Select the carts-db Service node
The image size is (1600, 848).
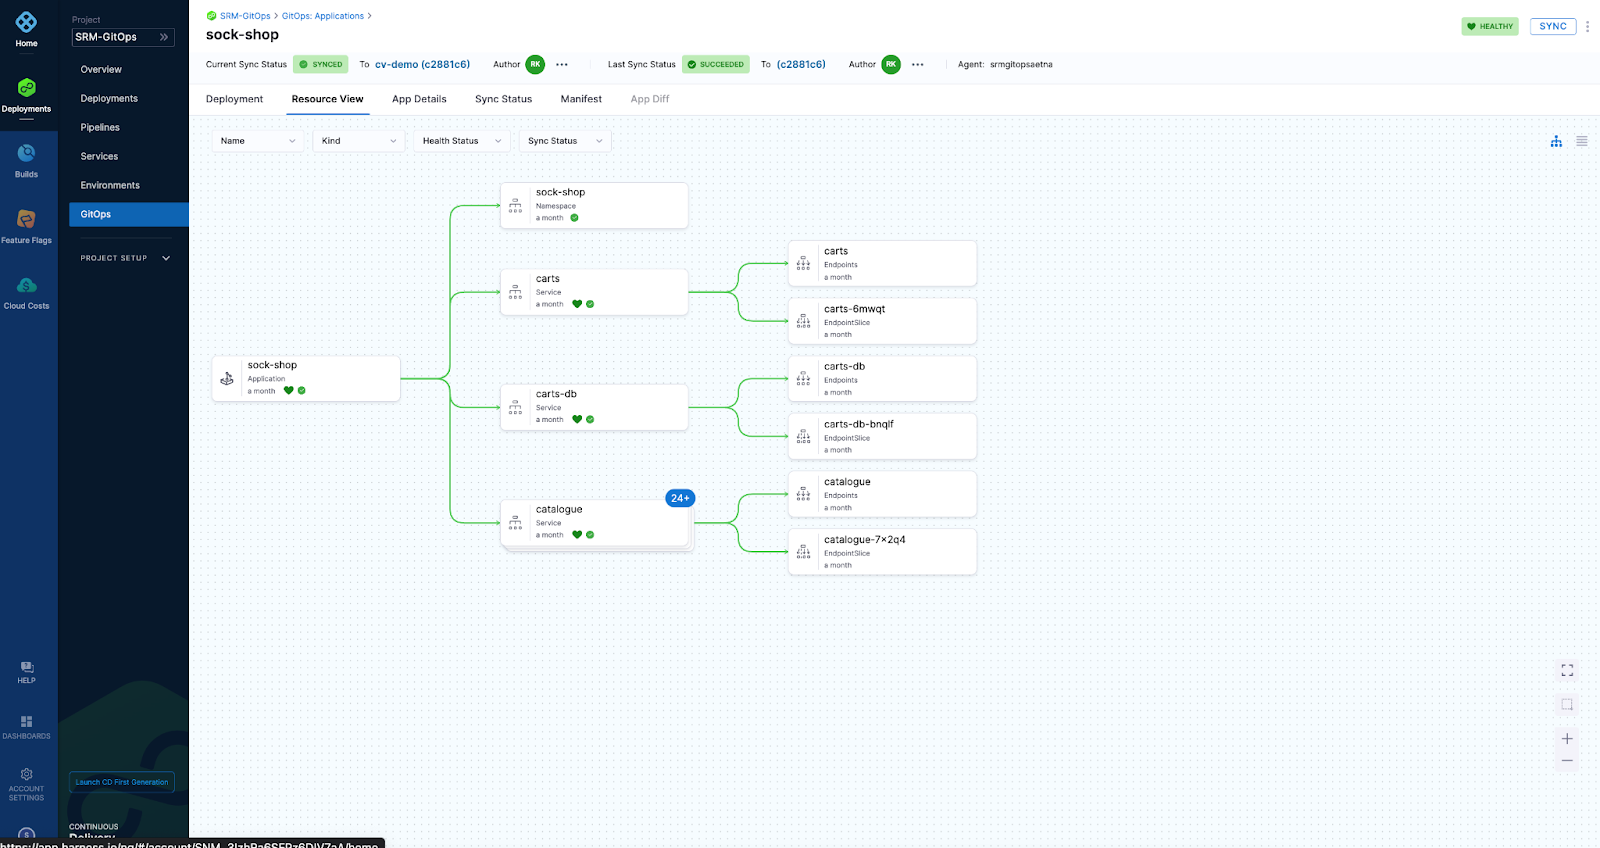click(594, 407)
